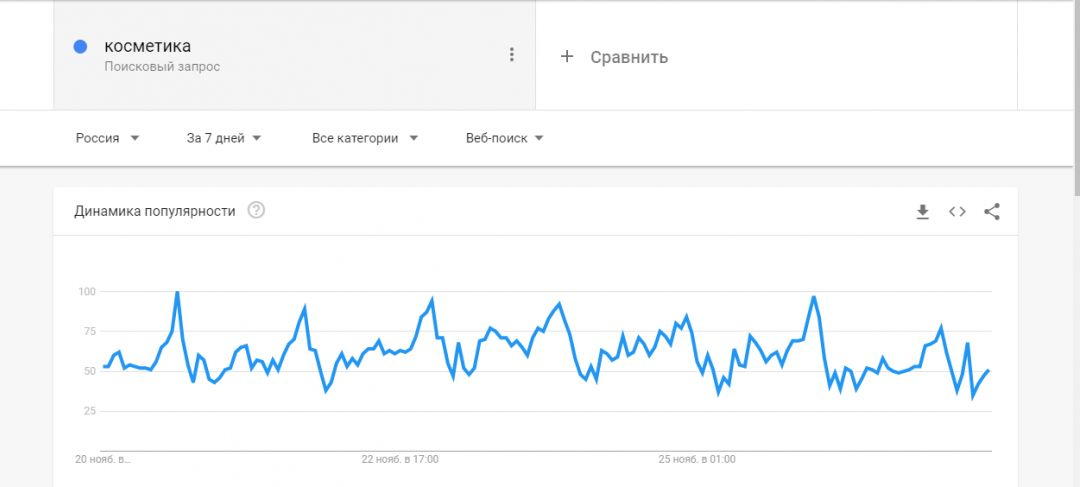Click the page vertical scrollbar
This screenshot has height=487, width=1080.
[x=1074, y=100]
